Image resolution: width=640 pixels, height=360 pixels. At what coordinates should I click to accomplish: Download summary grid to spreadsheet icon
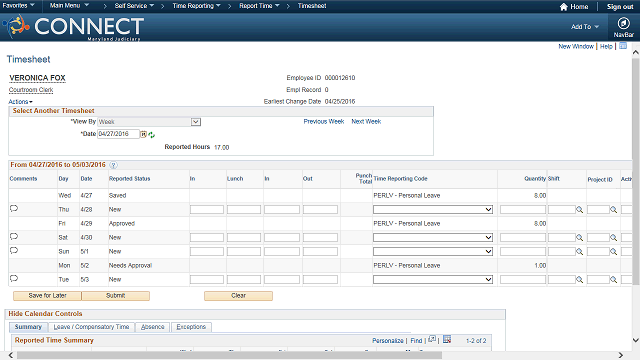[x=447, y=339]
